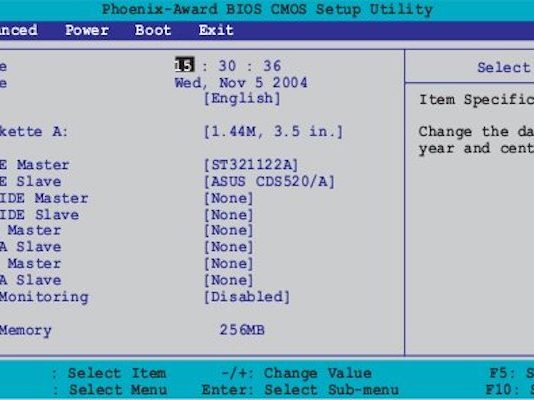The image size is (534, 400).
Task: Click the 'Enter: Select Sub-menu' hint
Action: point(300,390)
